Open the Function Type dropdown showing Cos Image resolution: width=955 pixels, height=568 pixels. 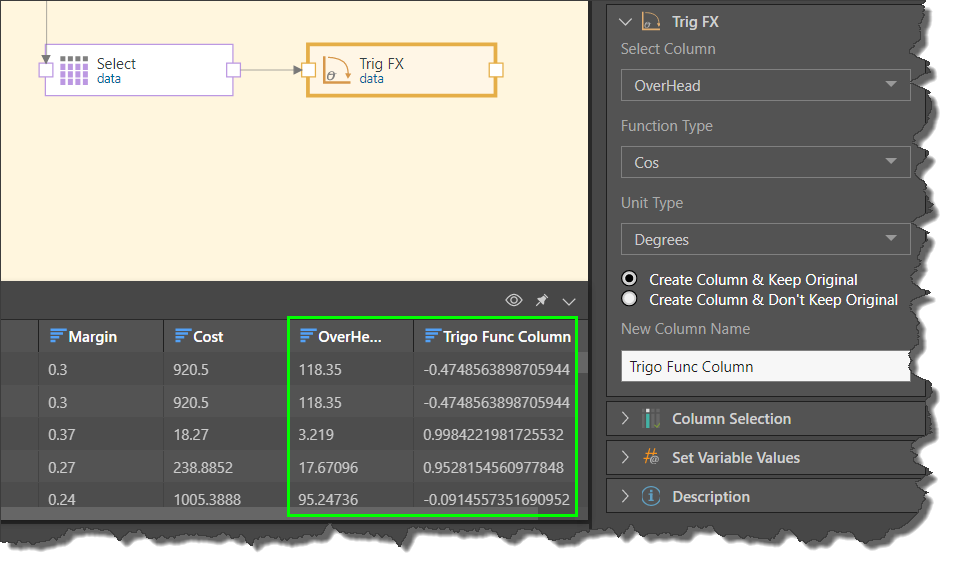765,162
